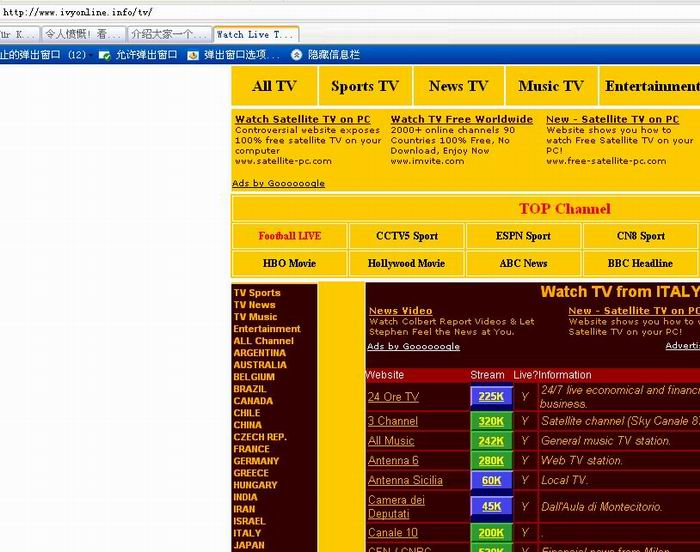
Task: Play the 200K stream for Canale 10
Action: (491, 533)
